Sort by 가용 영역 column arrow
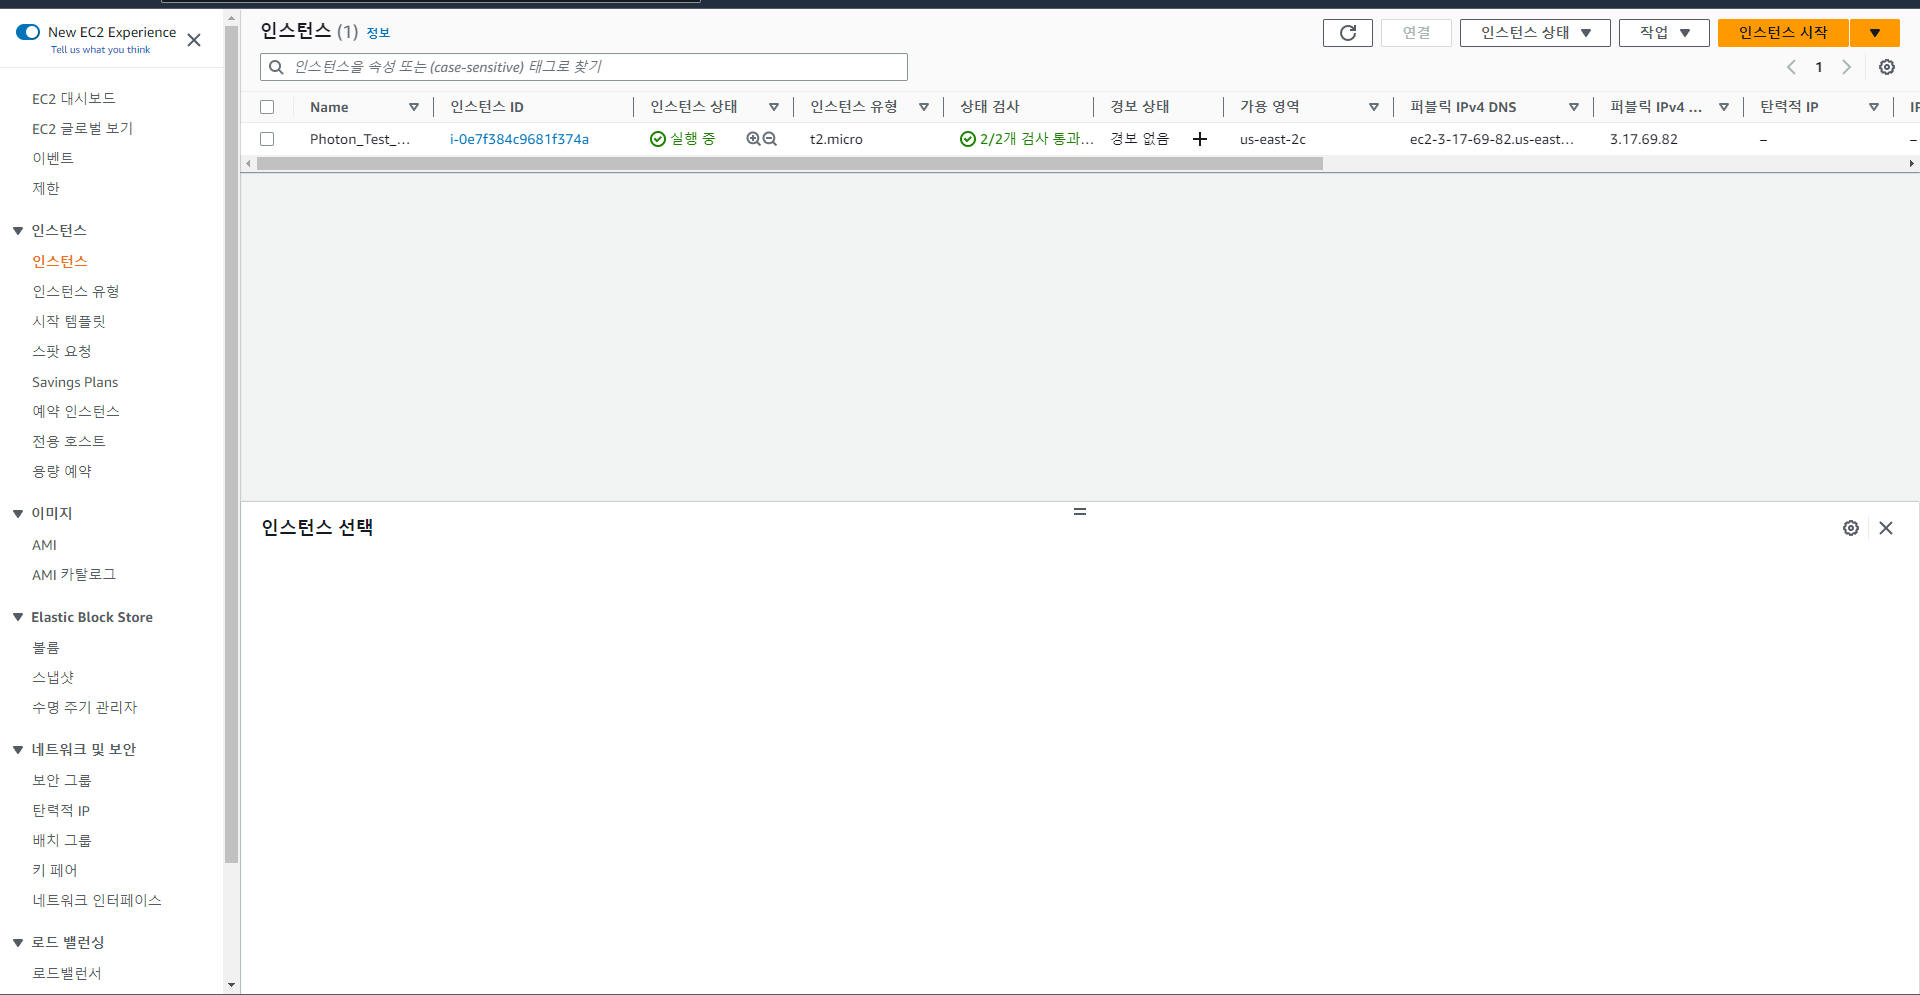Image resolution: width=1920 pixels, height=995 pixels. pyautogui.click(x=1373, y=107)
